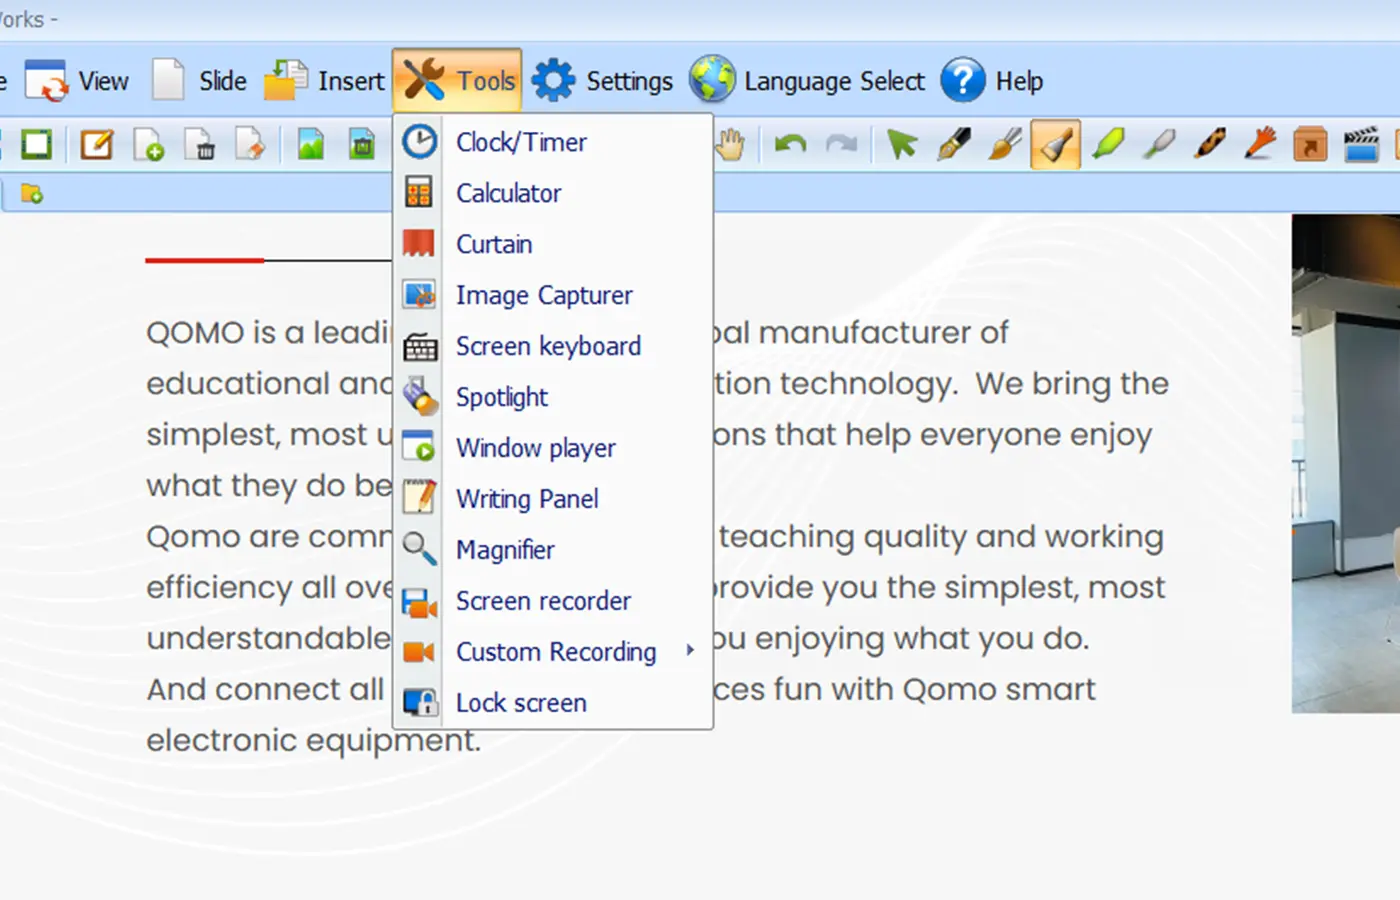
Task: Click the edit slide pencil icon
Action: click(96, 145)
